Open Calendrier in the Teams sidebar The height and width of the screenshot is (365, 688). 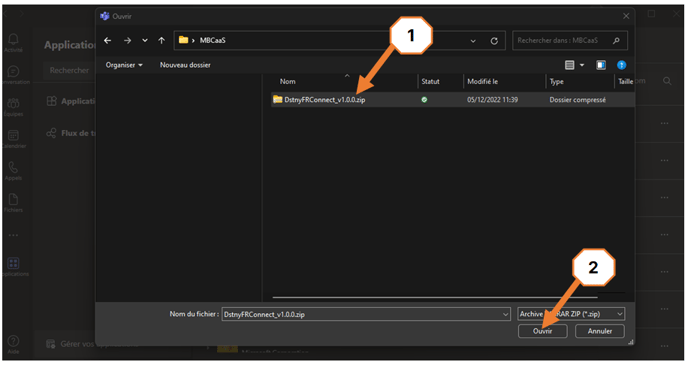point(14,139)
